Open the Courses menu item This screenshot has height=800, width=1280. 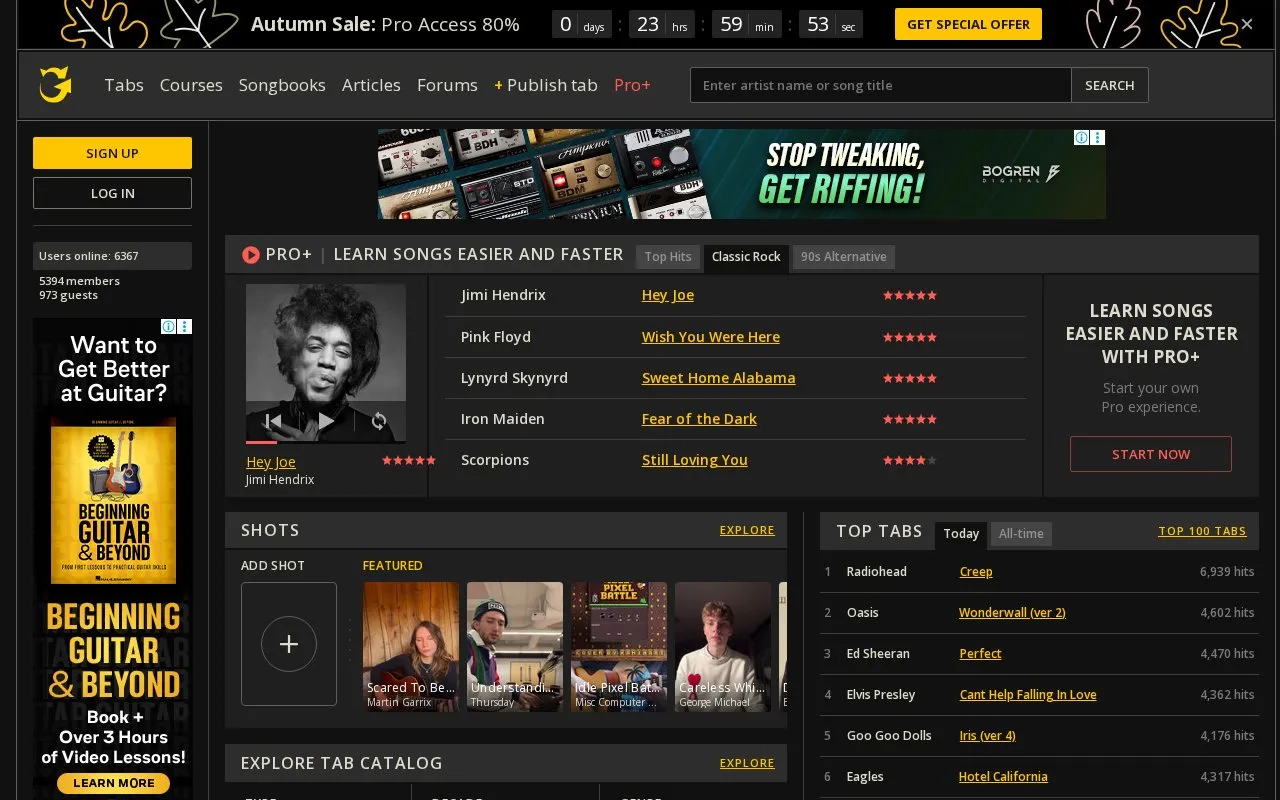pyautogui.click(x=191, y=85)
